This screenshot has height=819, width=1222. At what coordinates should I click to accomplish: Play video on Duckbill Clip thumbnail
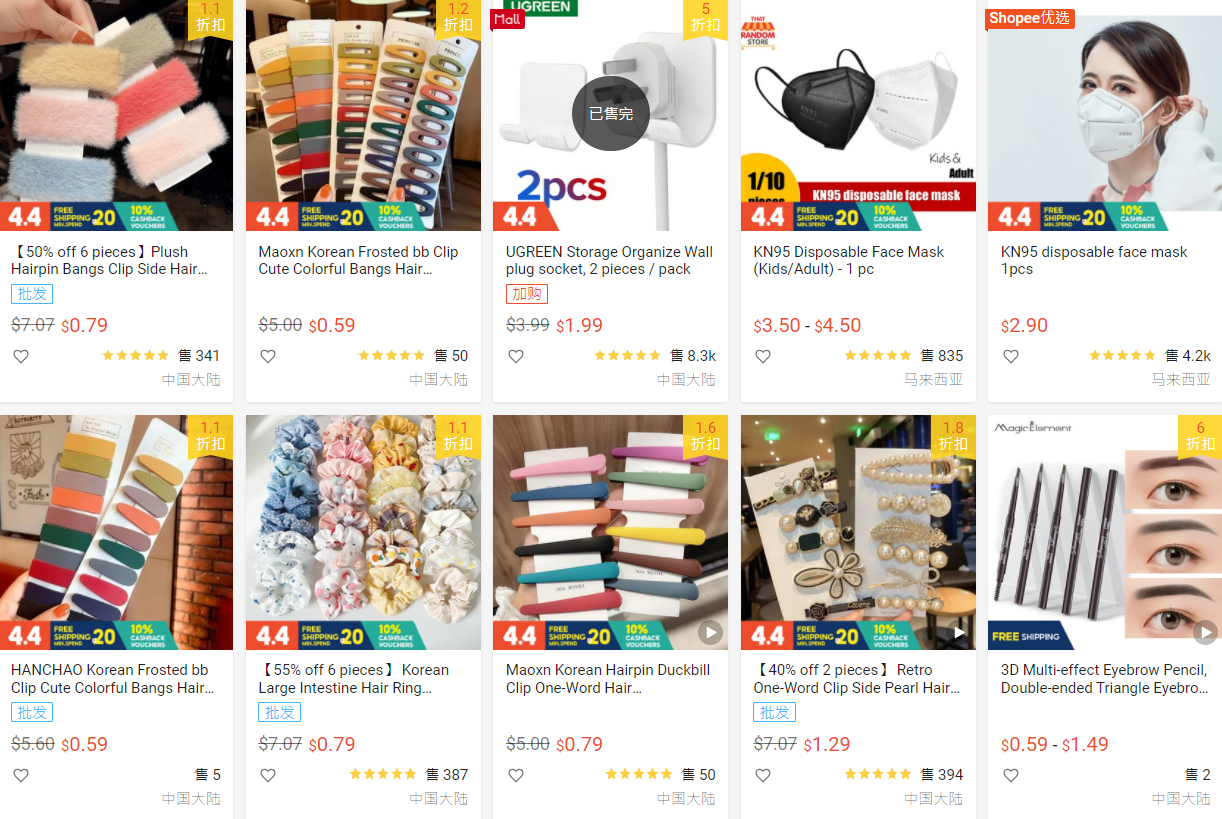click(710, 632)
